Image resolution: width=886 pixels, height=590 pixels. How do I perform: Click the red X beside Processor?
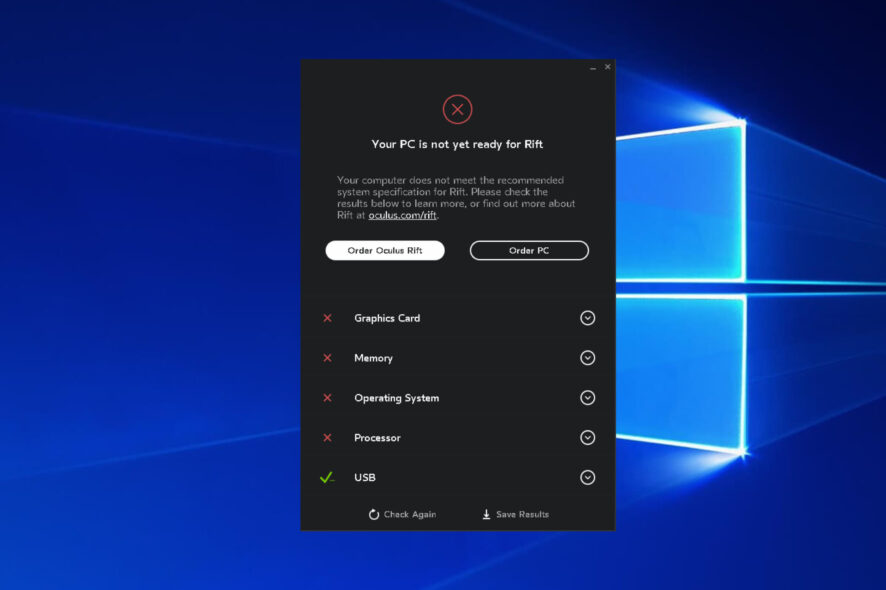pos(327,437)
